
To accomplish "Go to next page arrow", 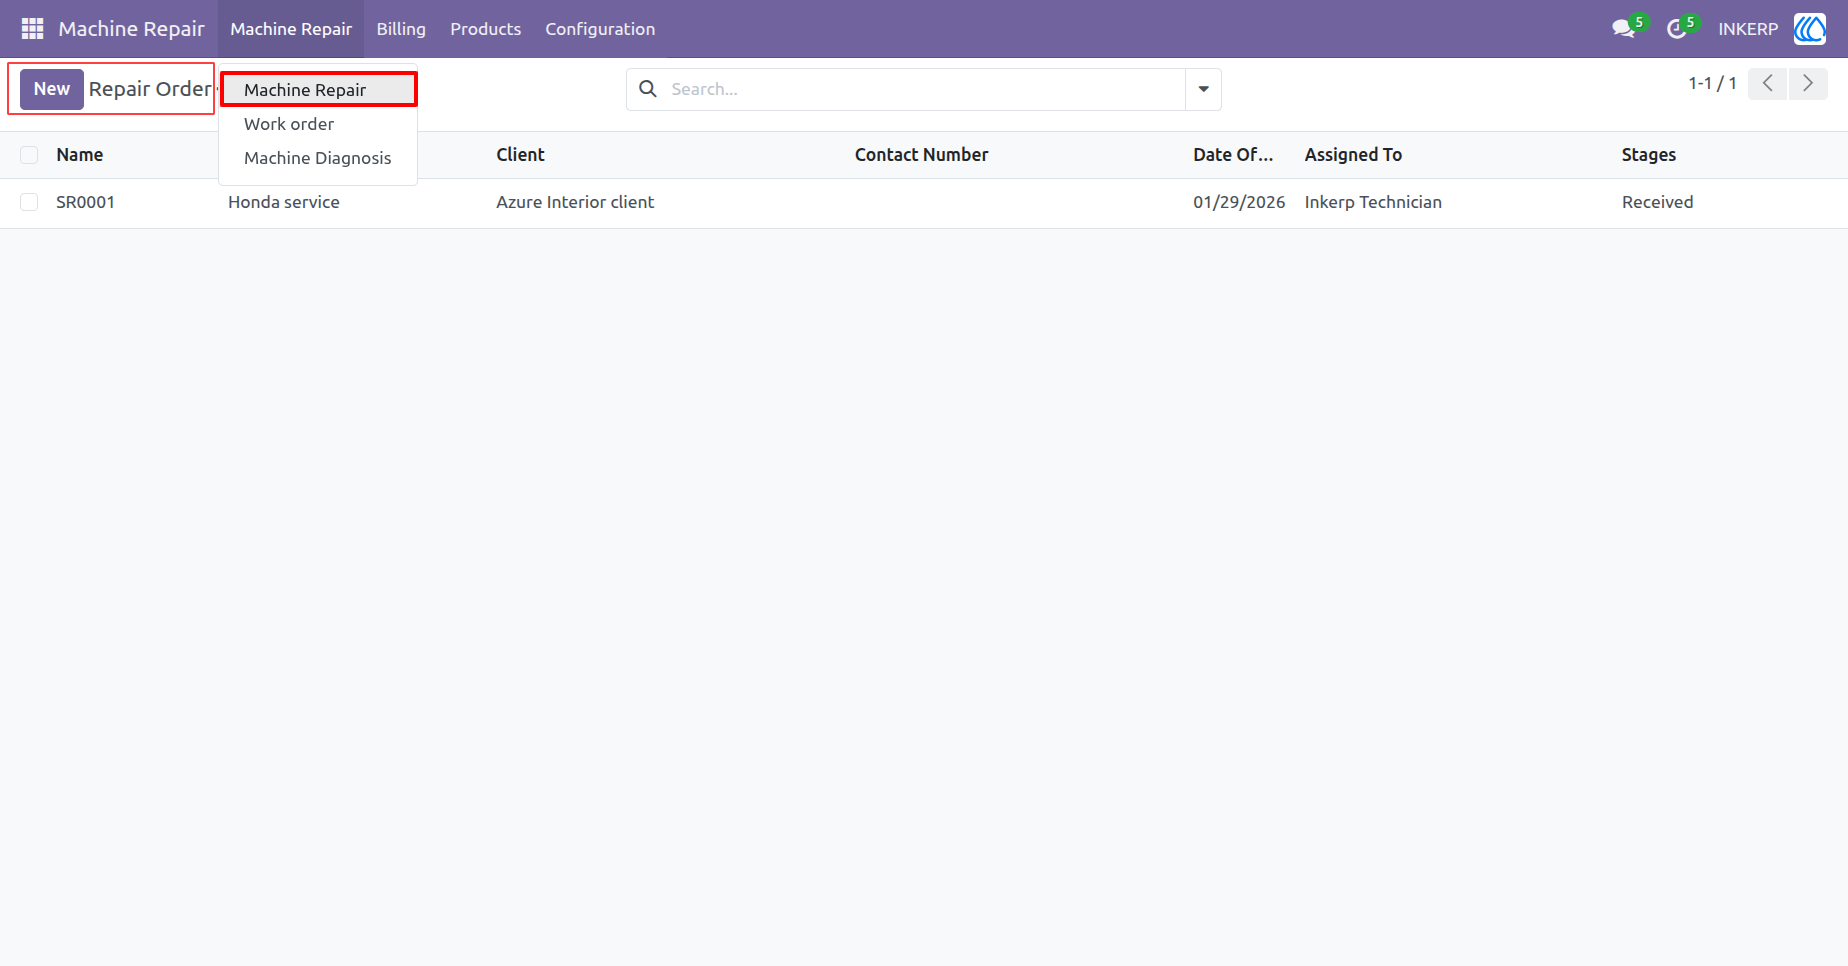I will click(1808, 83).
